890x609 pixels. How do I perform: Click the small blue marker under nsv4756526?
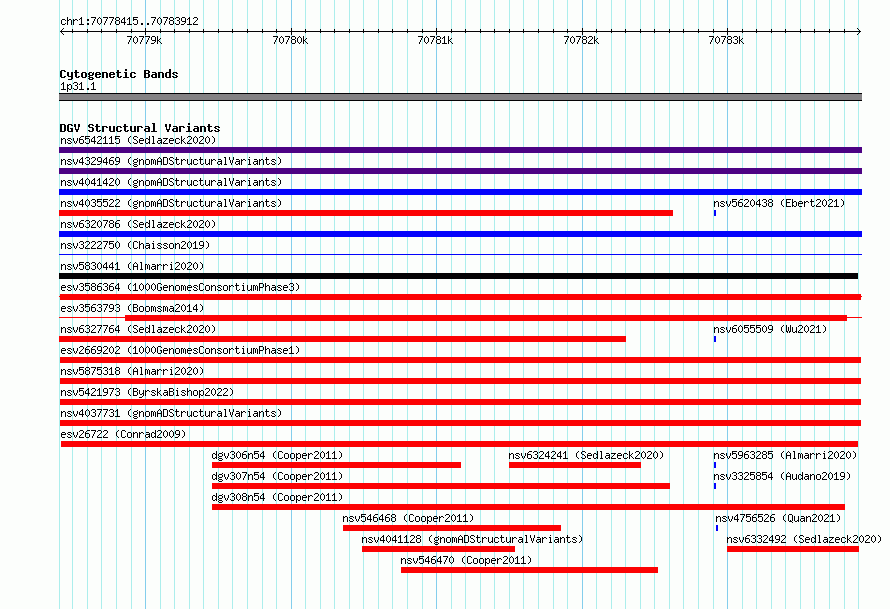click(x=717, y=528)
